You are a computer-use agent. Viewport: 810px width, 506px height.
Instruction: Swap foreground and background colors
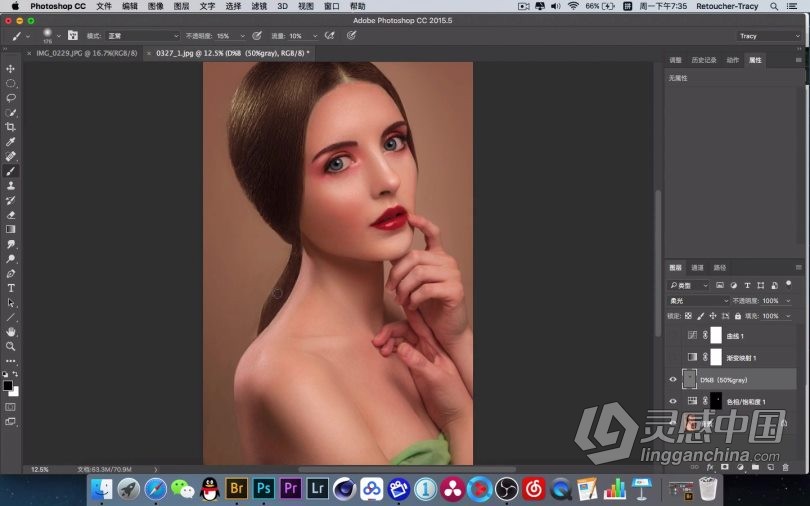tap(15, 373)
